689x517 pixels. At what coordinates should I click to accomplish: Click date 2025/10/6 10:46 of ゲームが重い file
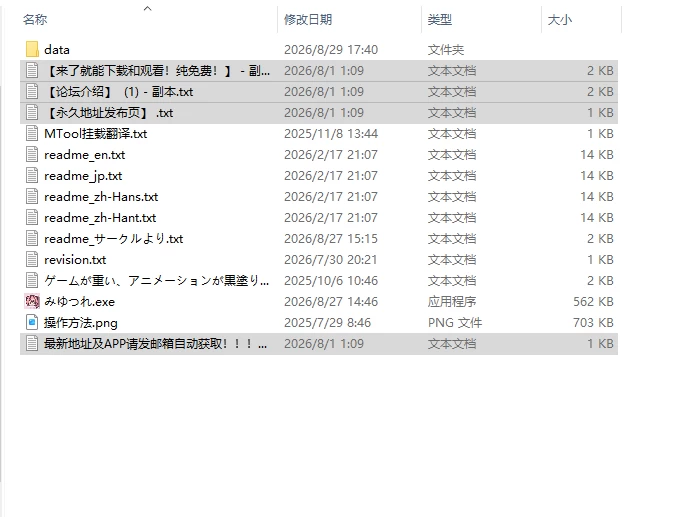tap(331, 281)
